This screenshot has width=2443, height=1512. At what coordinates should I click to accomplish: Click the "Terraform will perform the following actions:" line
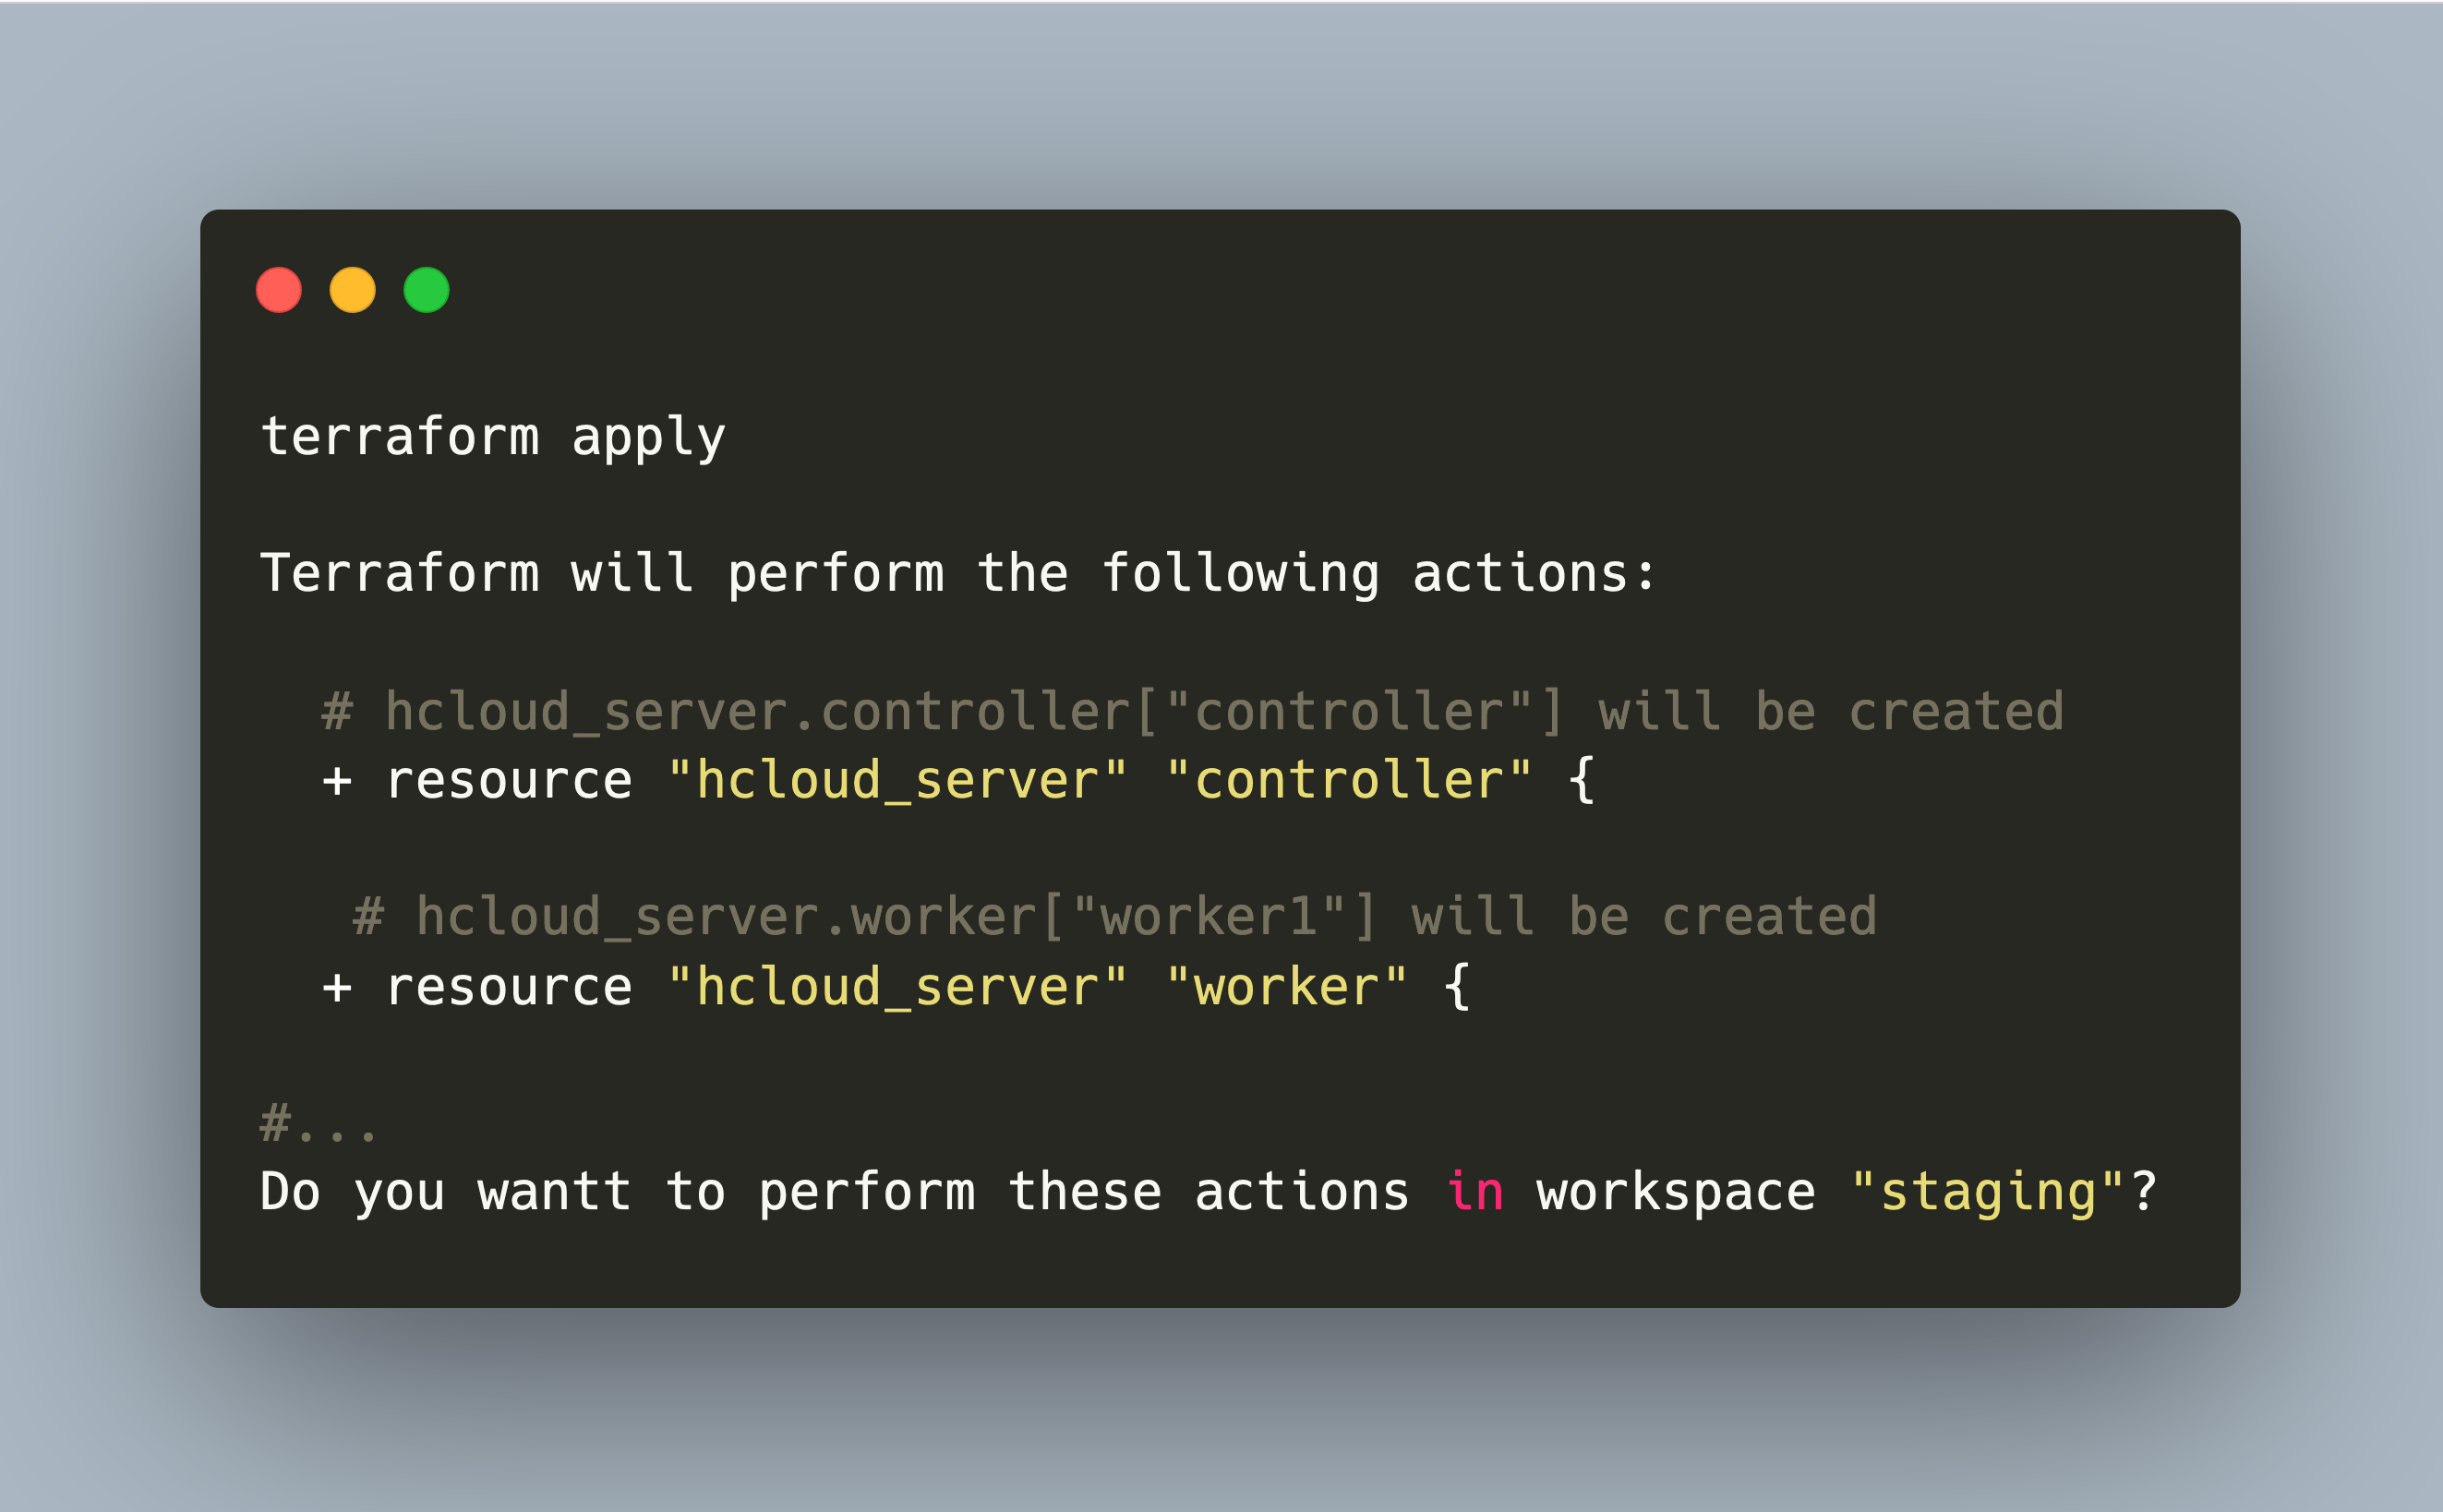pos(957,574)
